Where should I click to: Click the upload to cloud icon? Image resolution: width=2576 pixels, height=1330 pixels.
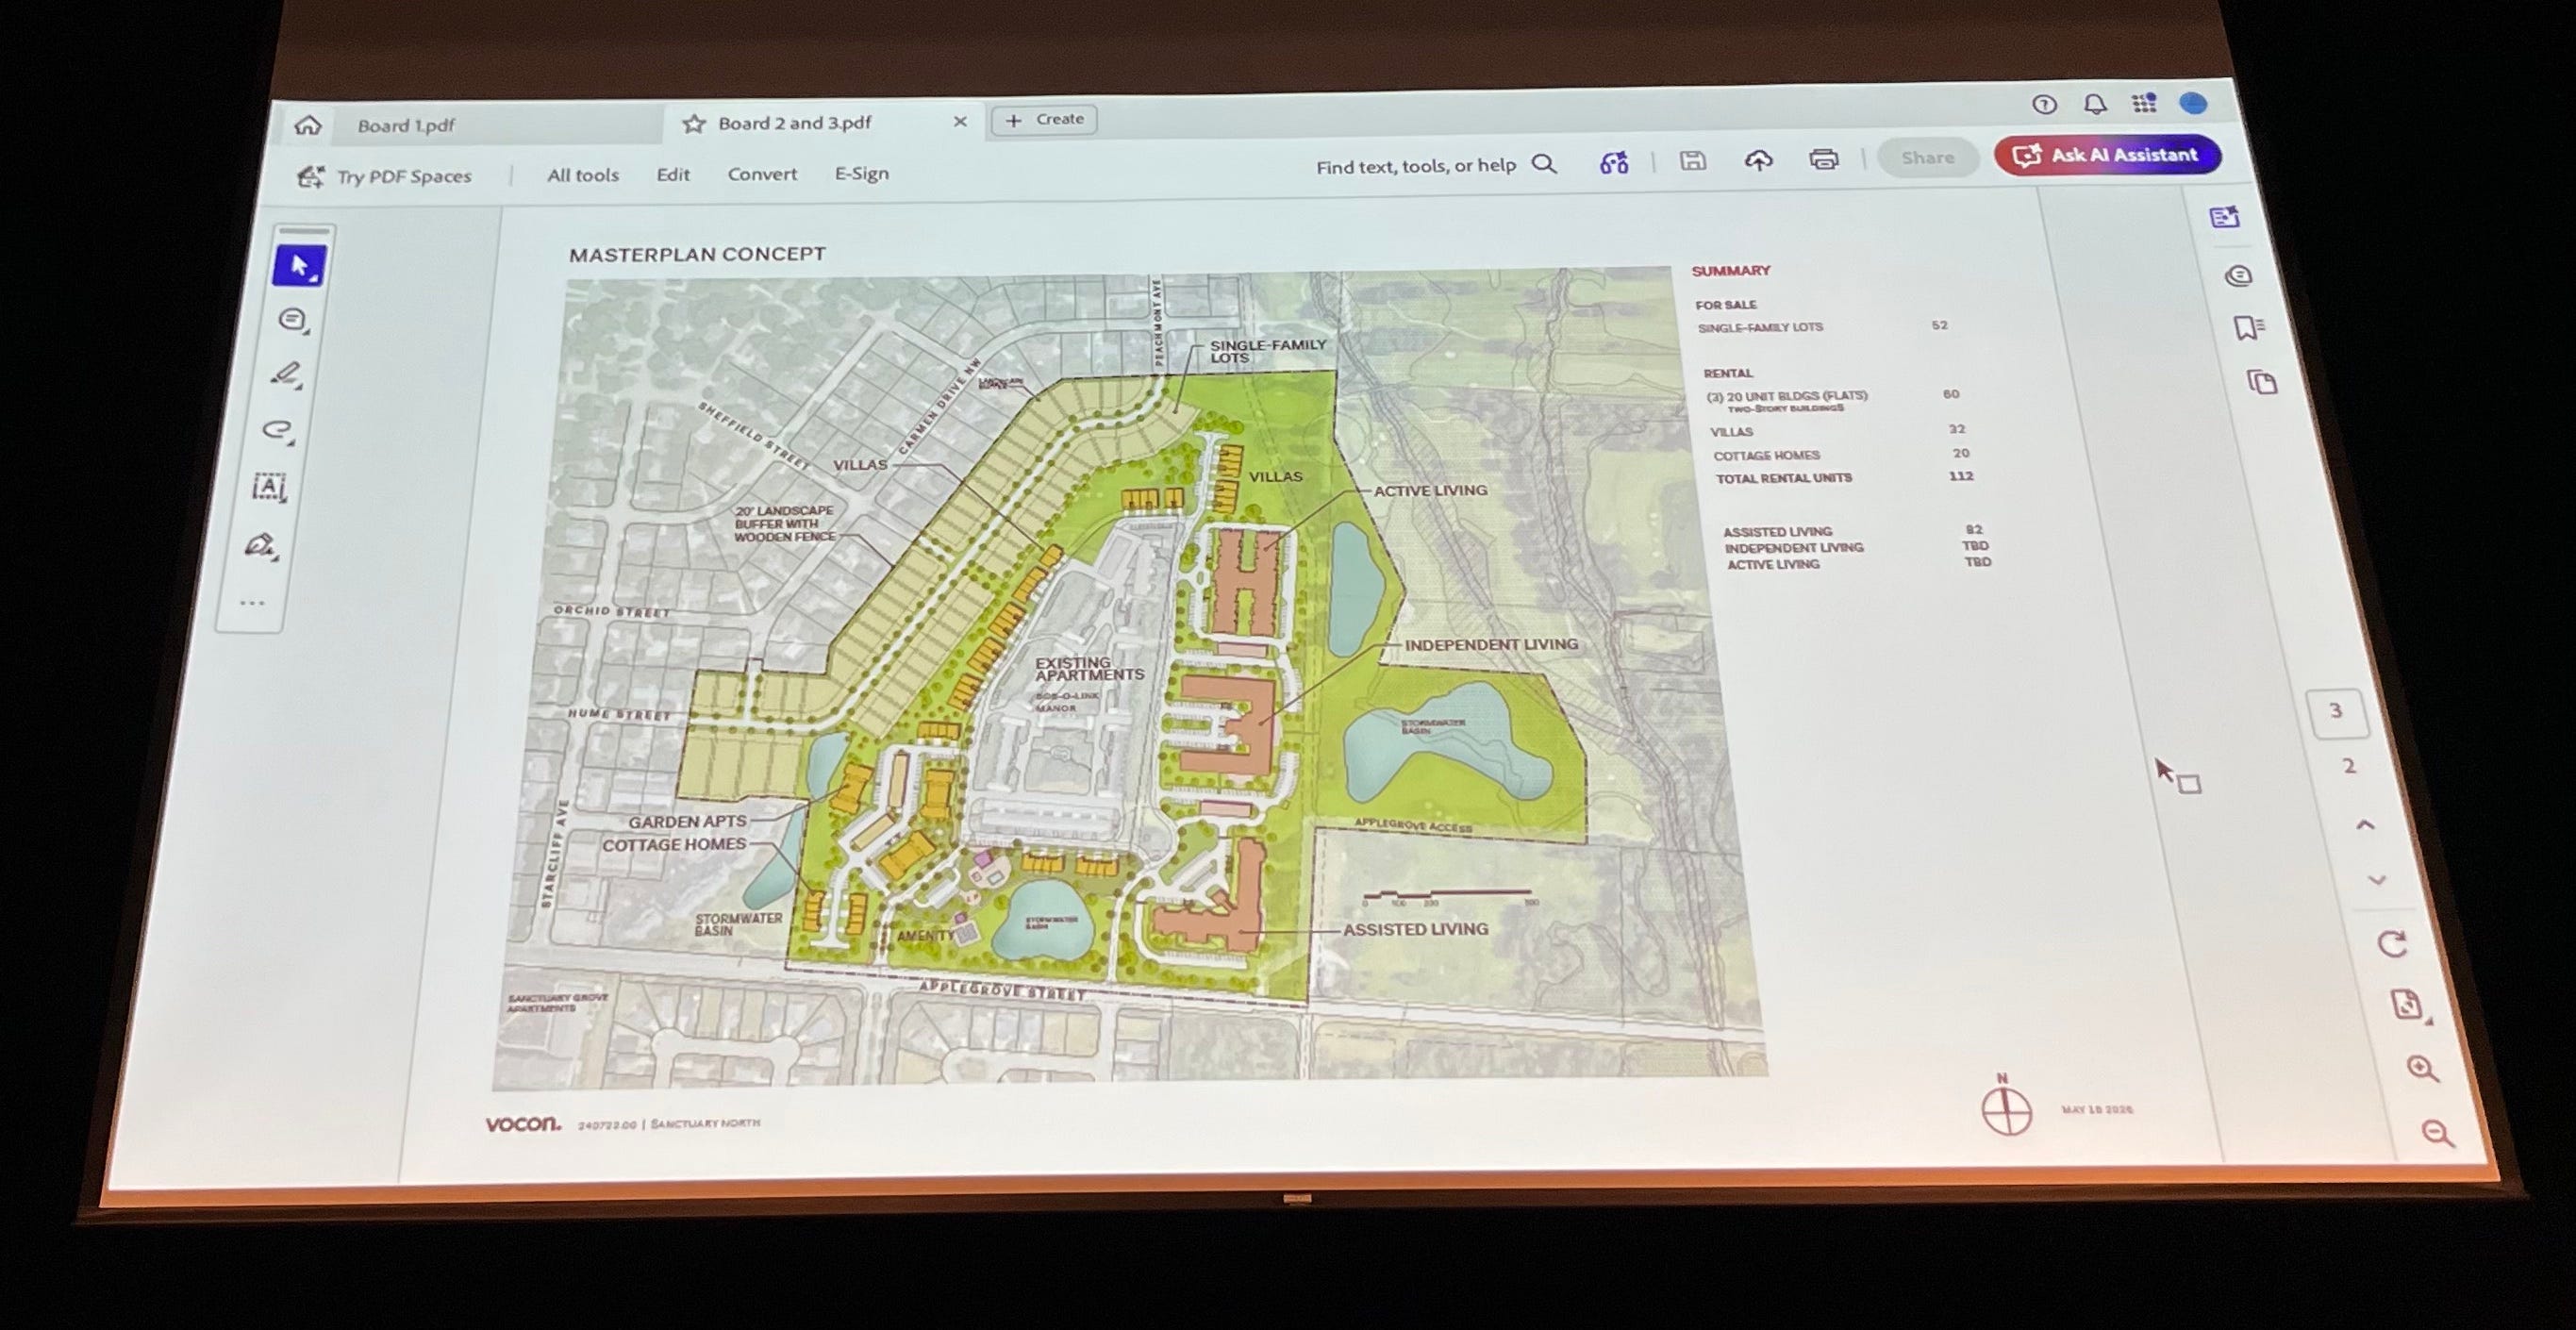pos(1758,159)
